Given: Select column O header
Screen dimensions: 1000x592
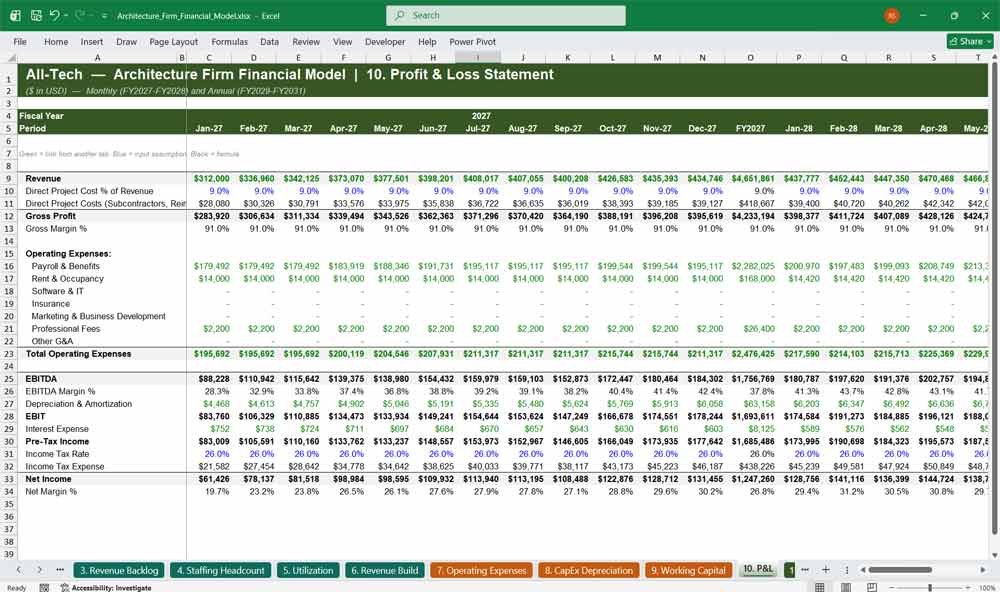Looking at the screenshot, I should tap(751, 57).
